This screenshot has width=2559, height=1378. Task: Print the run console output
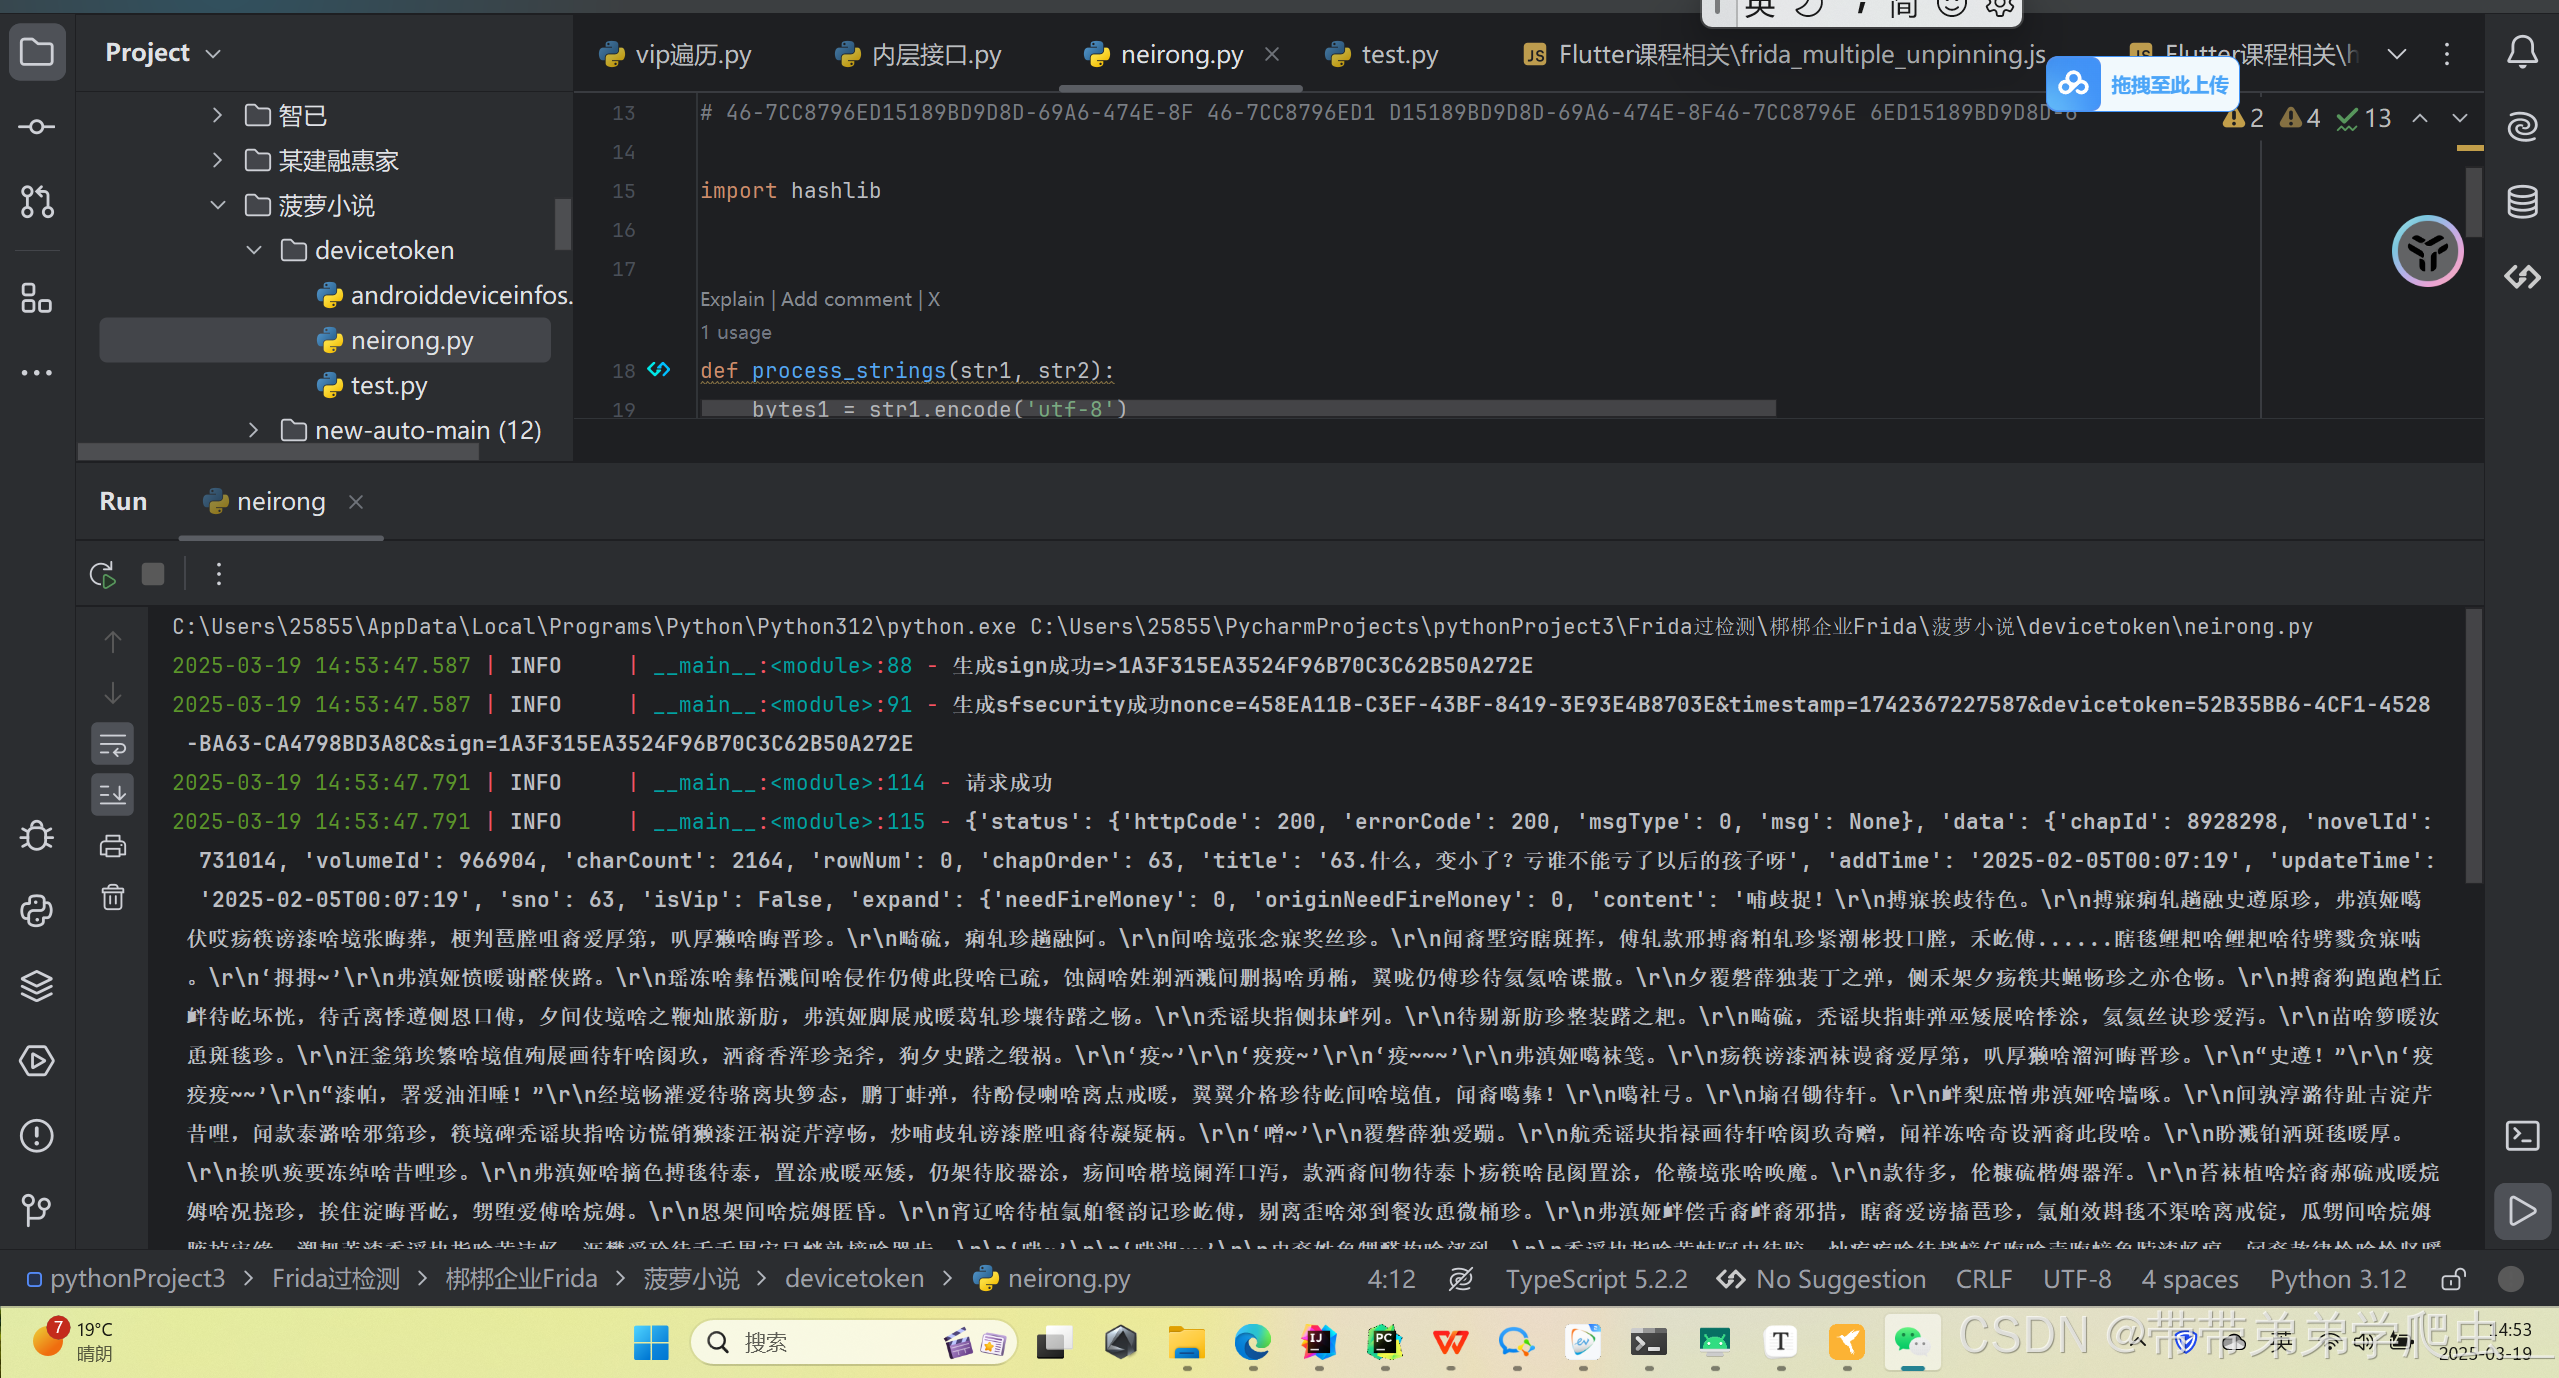(113, 846)
